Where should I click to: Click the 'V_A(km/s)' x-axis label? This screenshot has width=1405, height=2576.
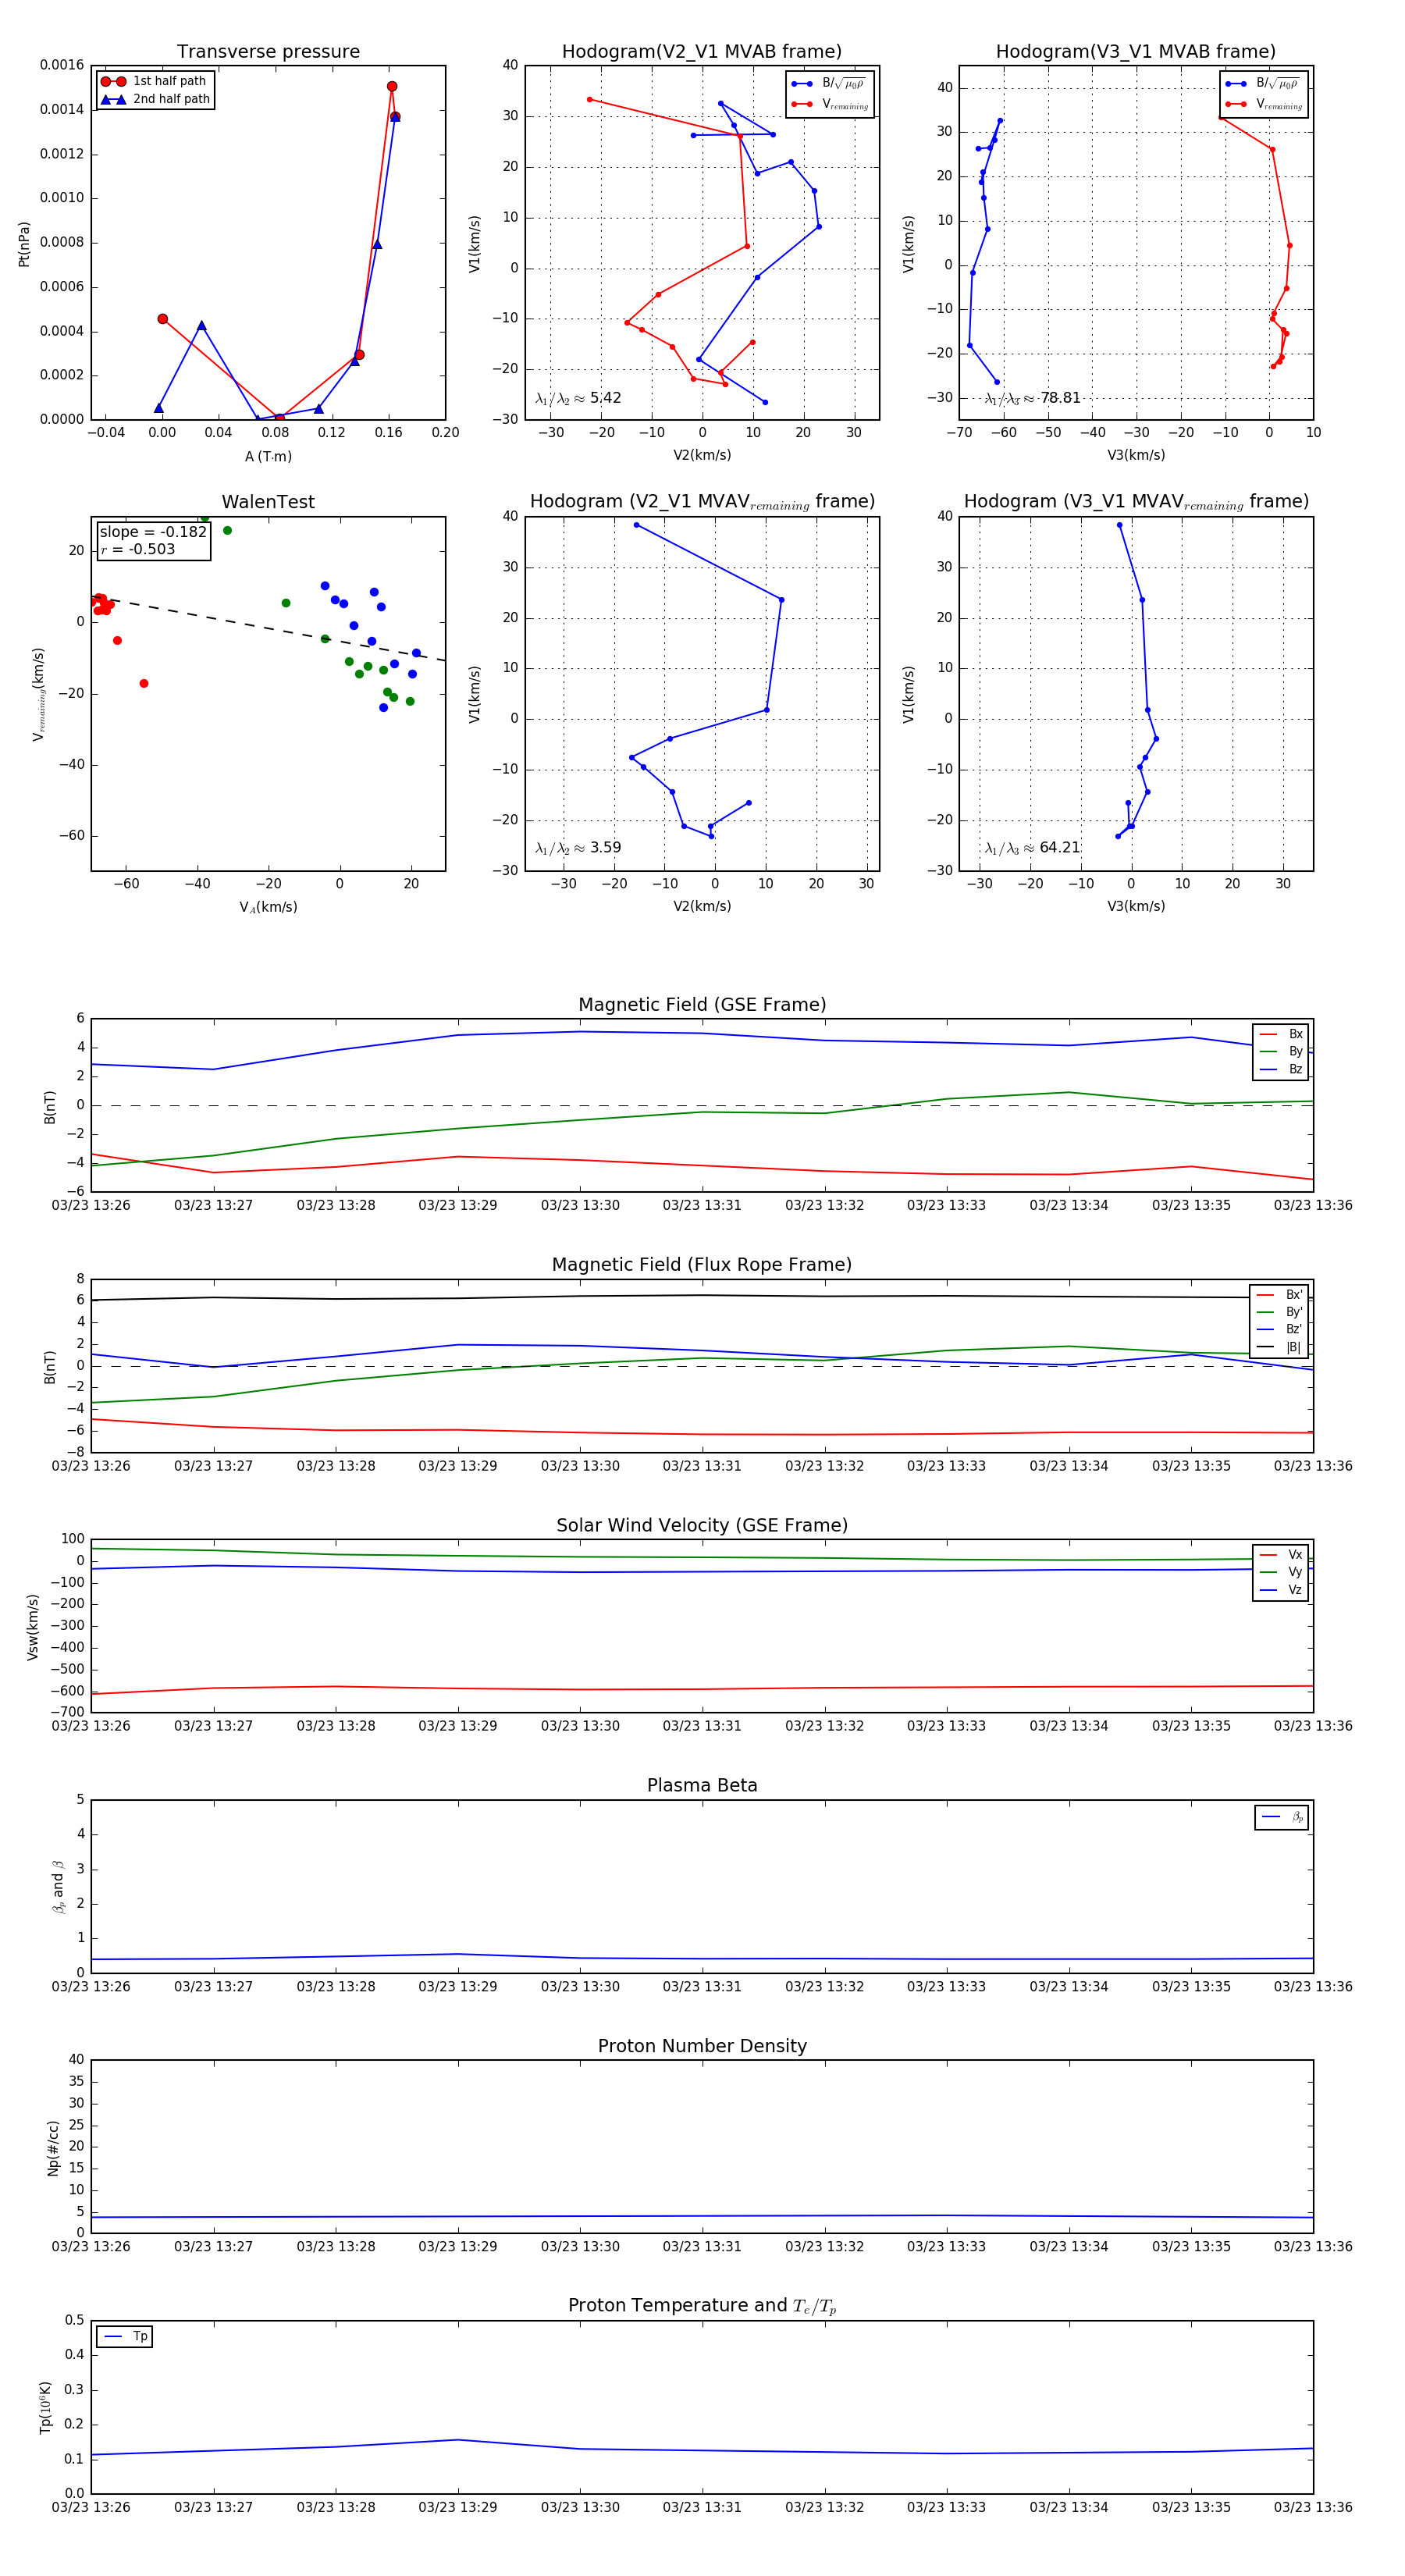(268, 908)
